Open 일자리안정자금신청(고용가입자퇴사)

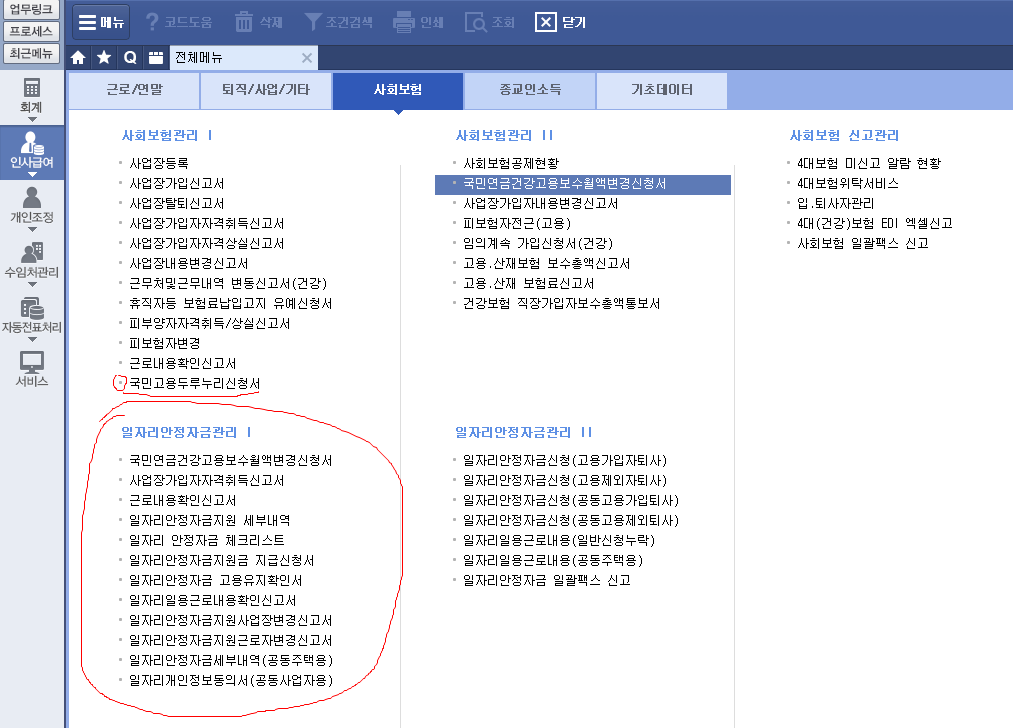coord(565,461)
